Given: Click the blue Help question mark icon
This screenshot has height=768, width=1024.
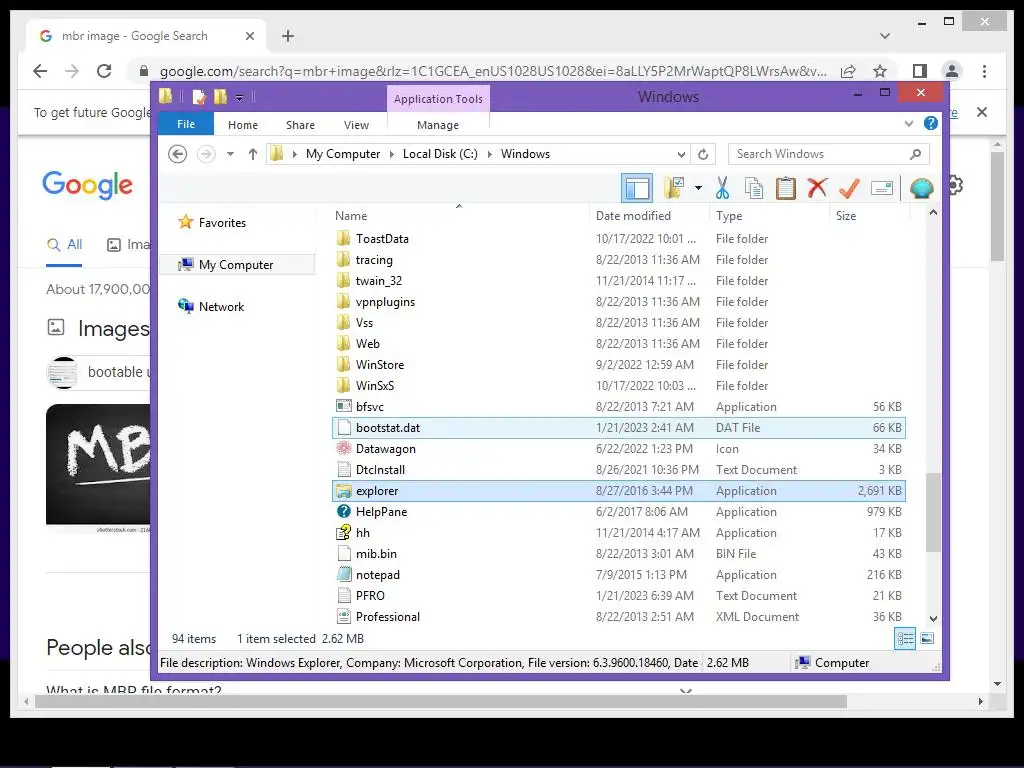Looking at the screenshot, I should pos(931,123).
